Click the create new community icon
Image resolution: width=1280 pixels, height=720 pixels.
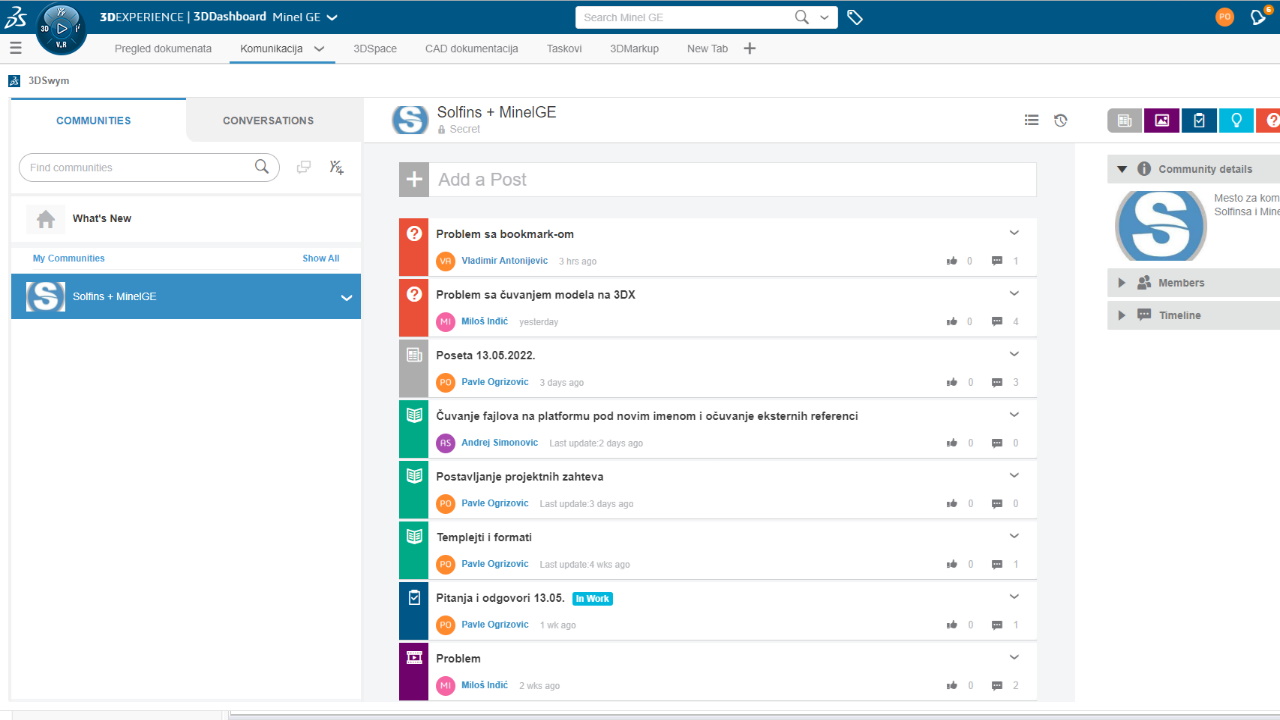point(336,167)
